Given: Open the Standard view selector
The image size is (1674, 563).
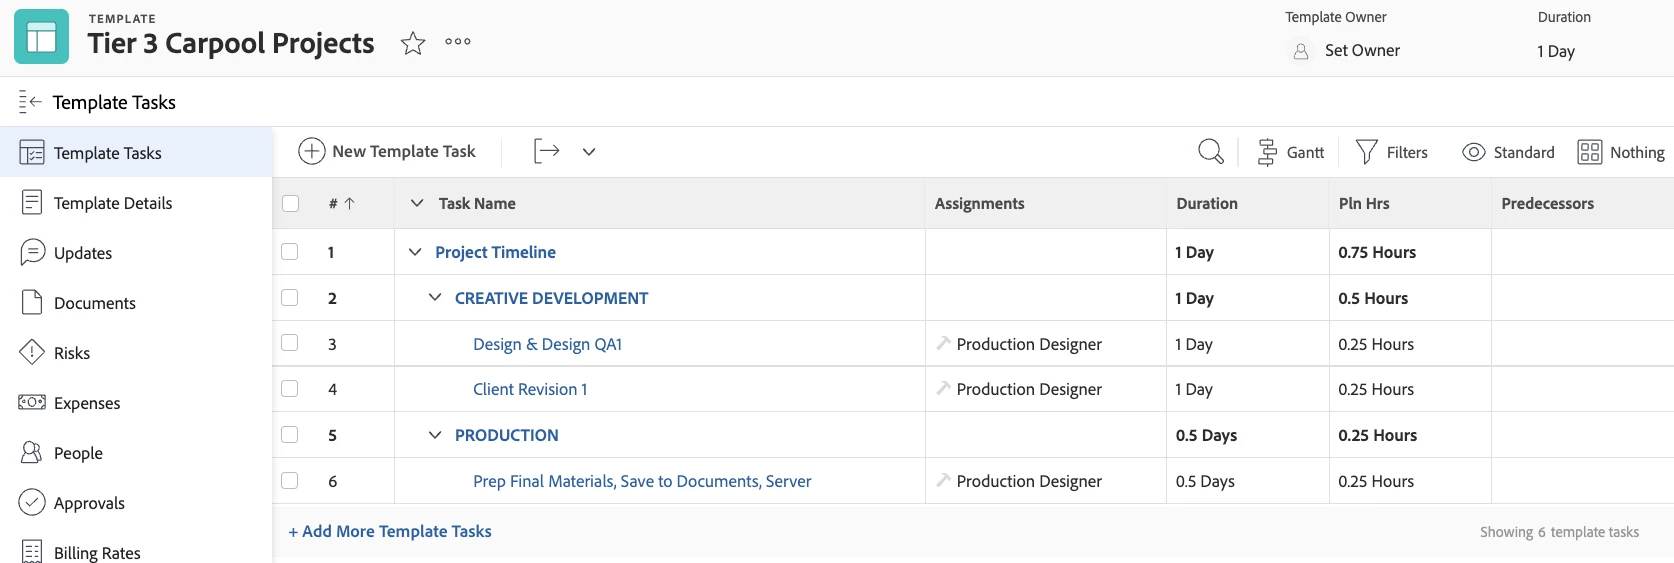Looking at the screenshot, I should [1508, 152].
